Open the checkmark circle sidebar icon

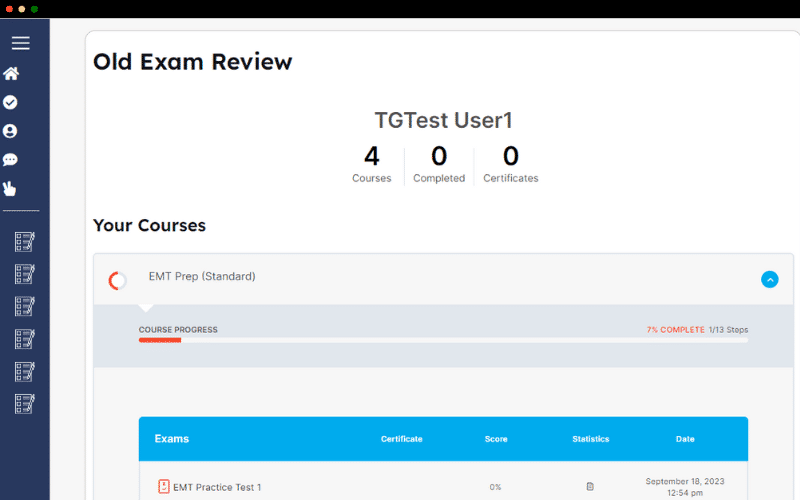click(x=10, y=103)
